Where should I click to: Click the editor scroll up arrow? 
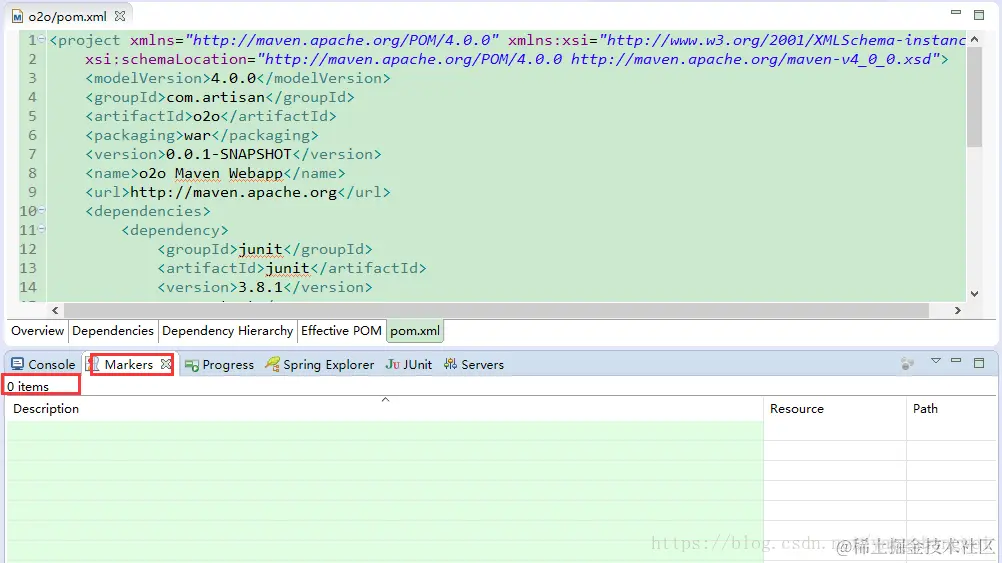[x=974, y=39]
